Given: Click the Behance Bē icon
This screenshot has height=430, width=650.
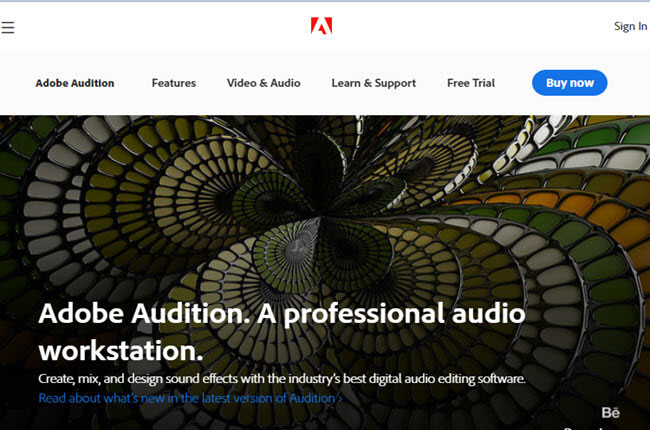Looking at the screenshot, I should tap(611, 412).
